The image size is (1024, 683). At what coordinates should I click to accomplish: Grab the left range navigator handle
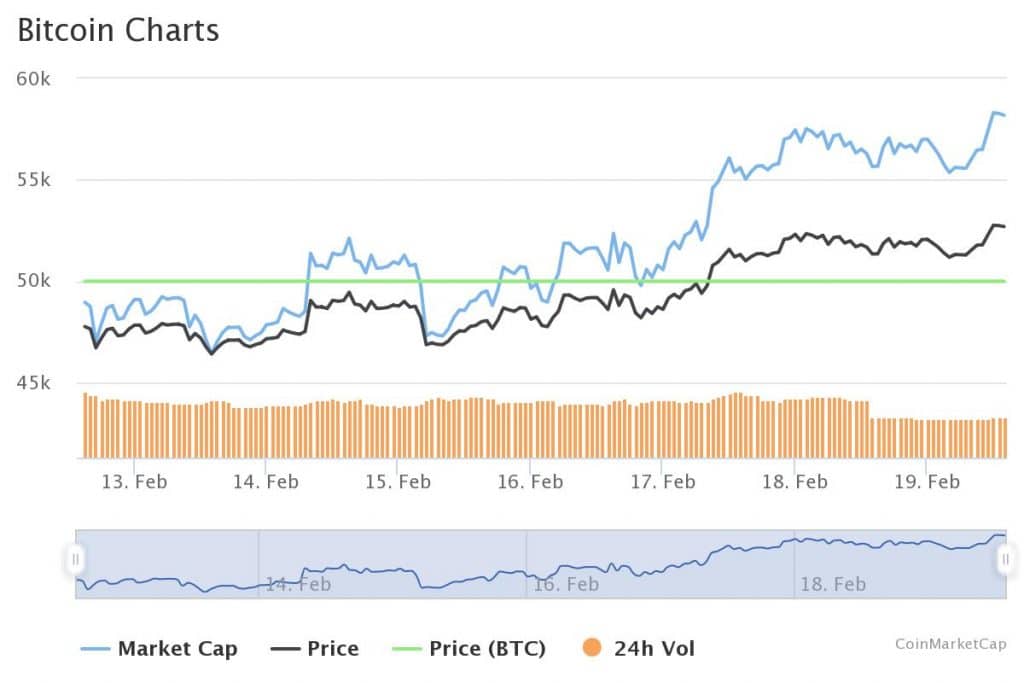tap(75, 560)
